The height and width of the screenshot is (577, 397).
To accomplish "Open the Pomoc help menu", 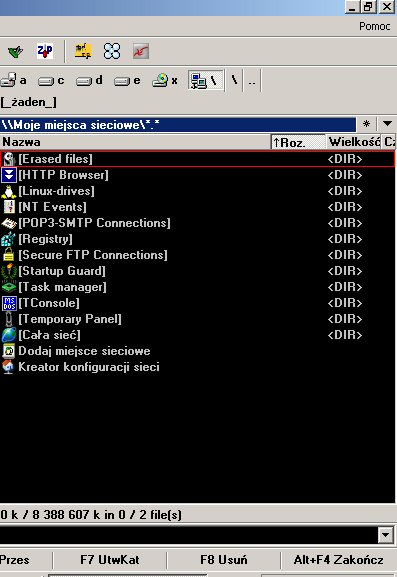I will [375, 26].
